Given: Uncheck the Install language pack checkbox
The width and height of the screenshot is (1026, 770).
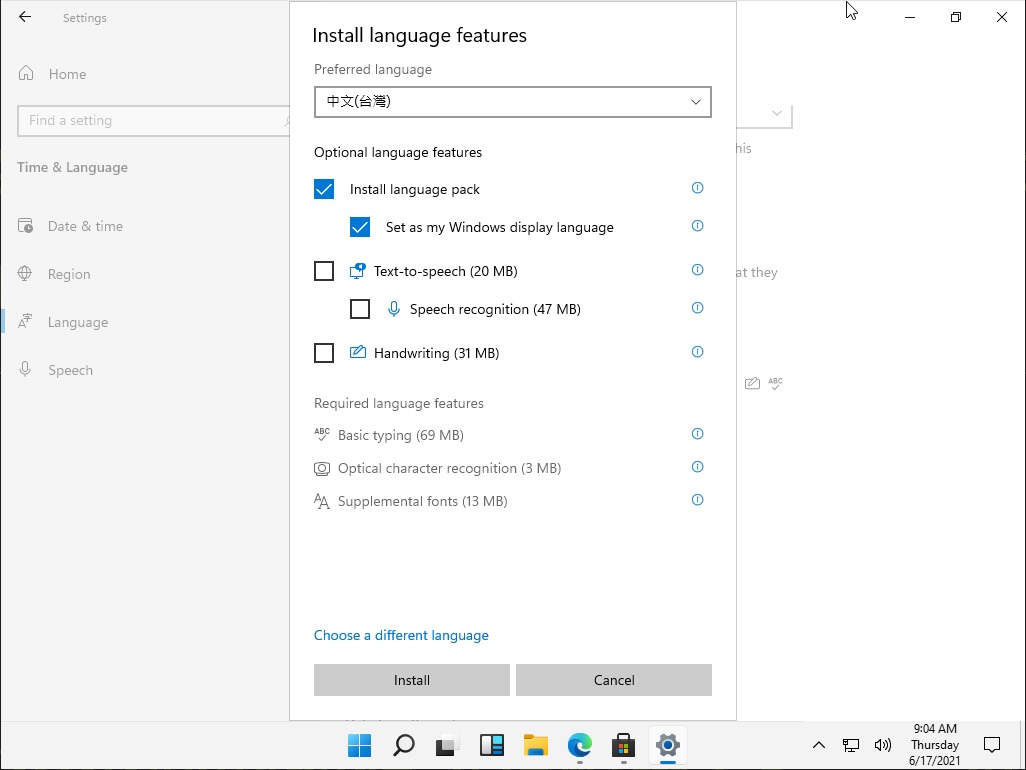Looking at the screenshot, I should (324, 189).
